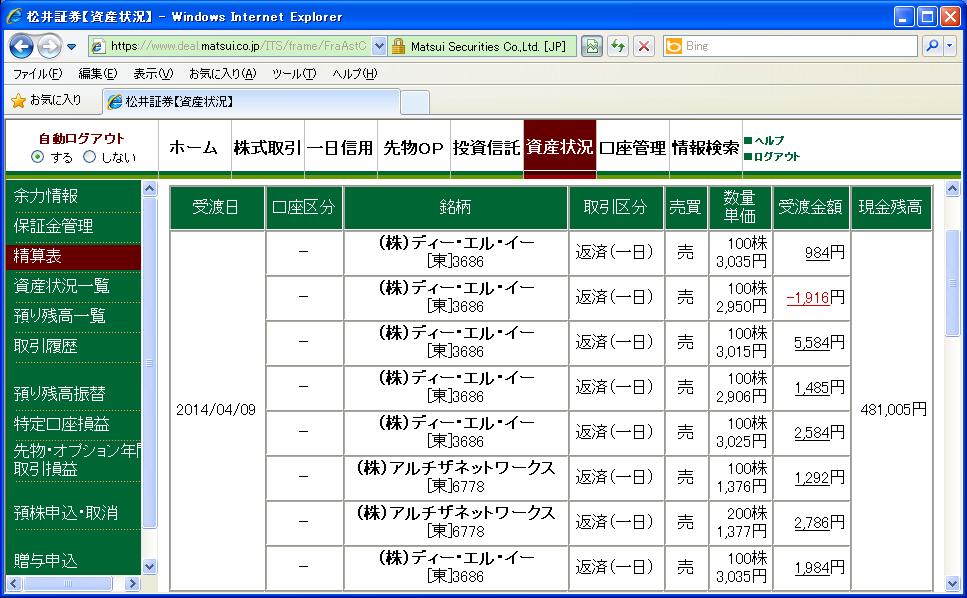The height and width of the screenshot is (598, 967).
Task: Go forward with the browser Forward arrow
Action: [x=49, y=46]
